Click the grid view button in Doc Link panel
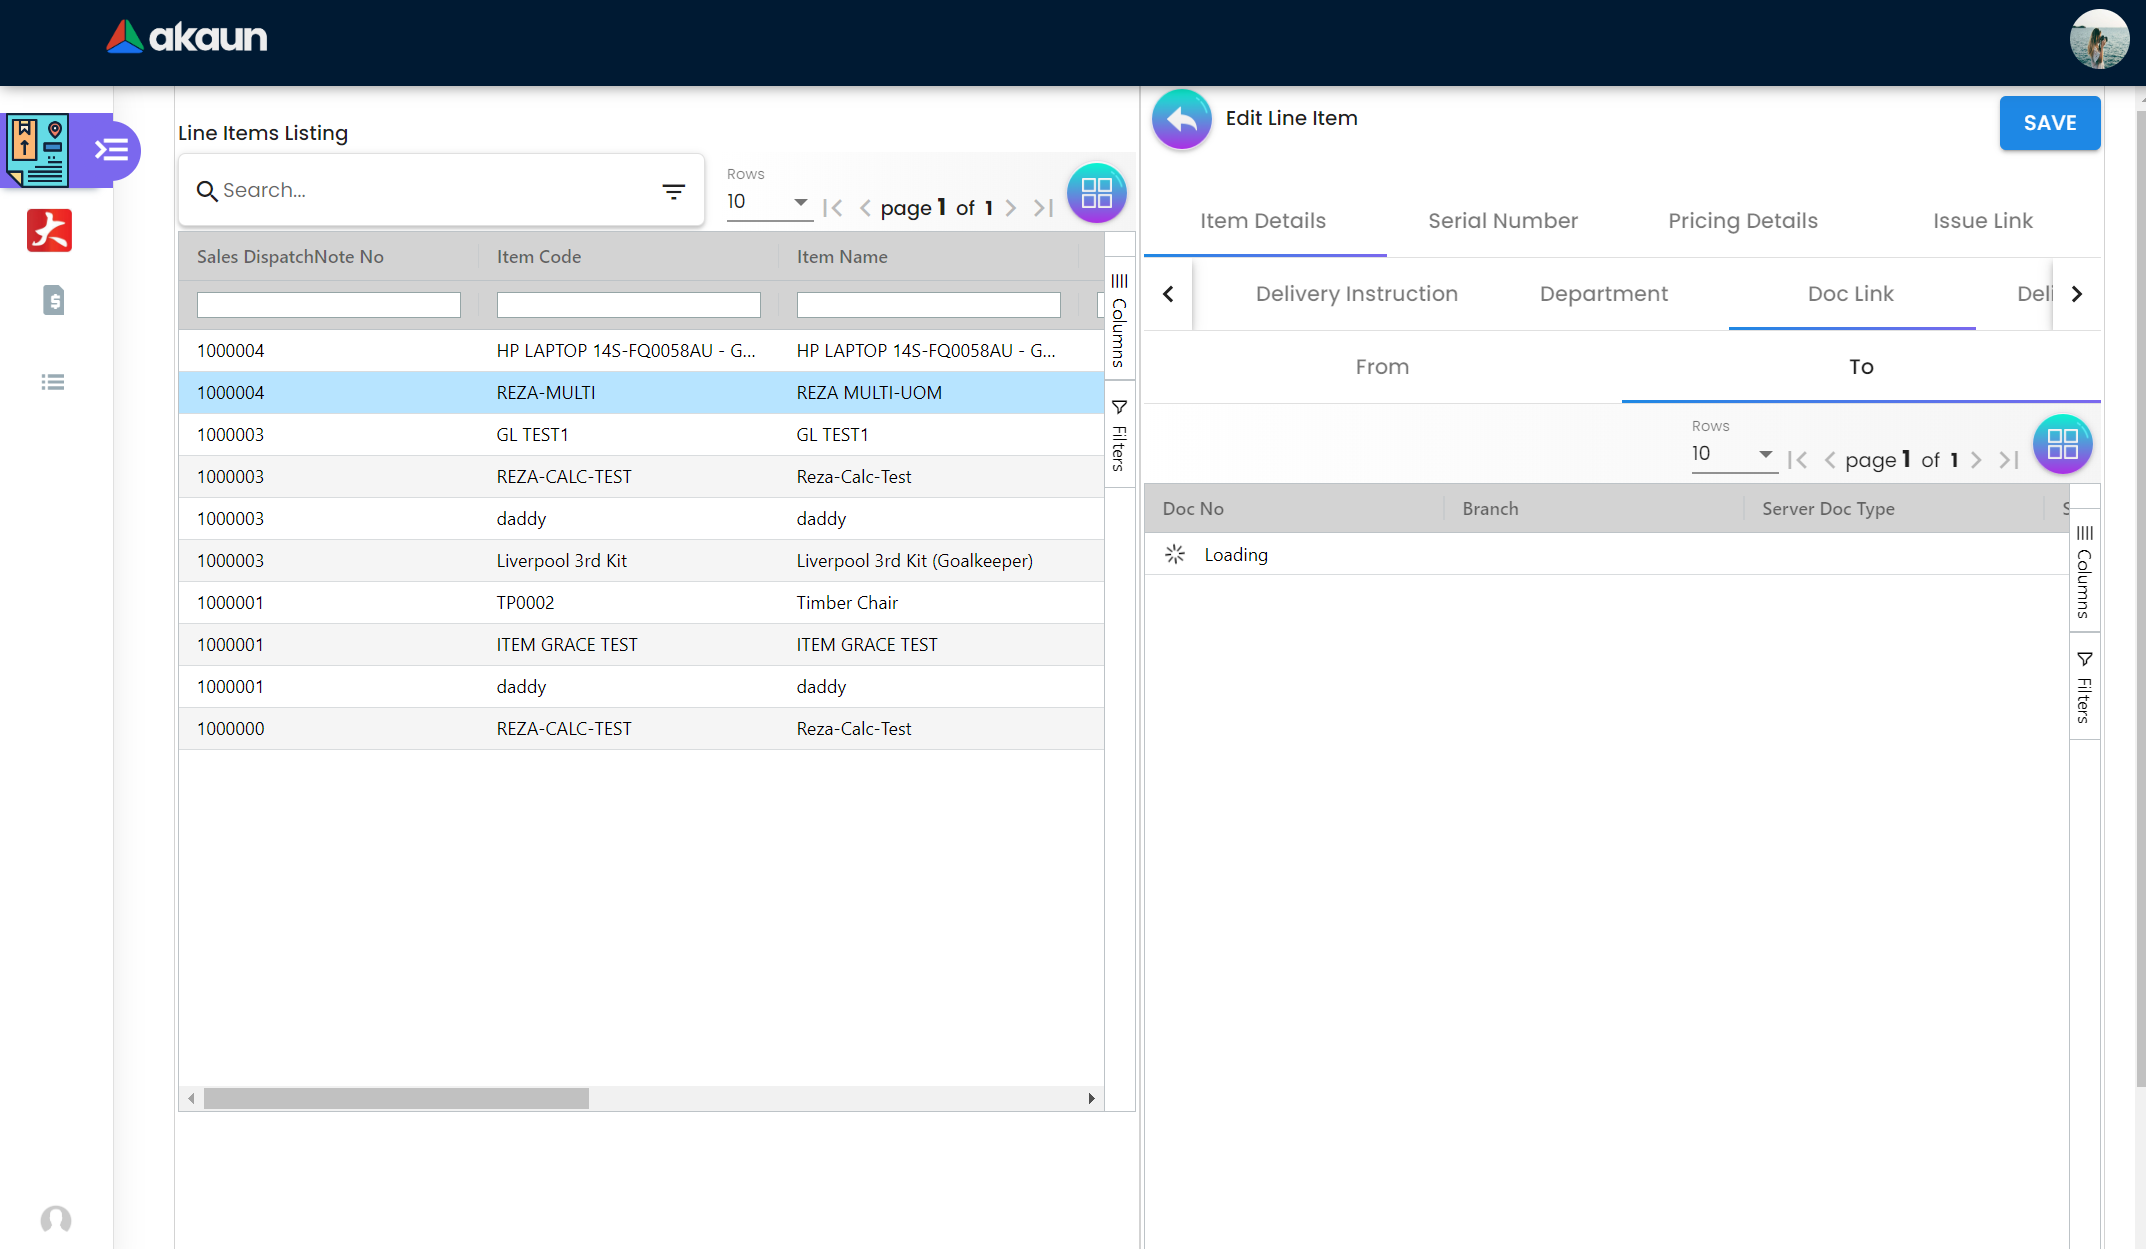The width and height of the screenshot is (2146, 1249). 2062,444
